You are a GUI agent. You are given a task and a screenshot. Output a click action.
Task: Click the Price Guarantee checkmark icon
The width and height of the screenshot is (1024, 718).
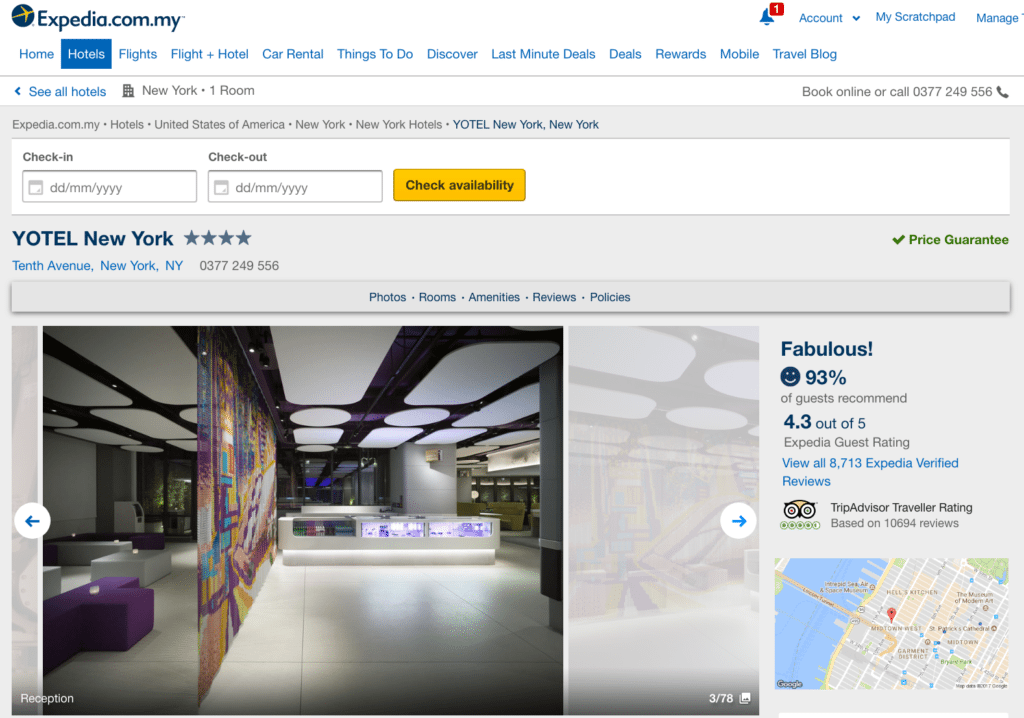pos(899,240)
